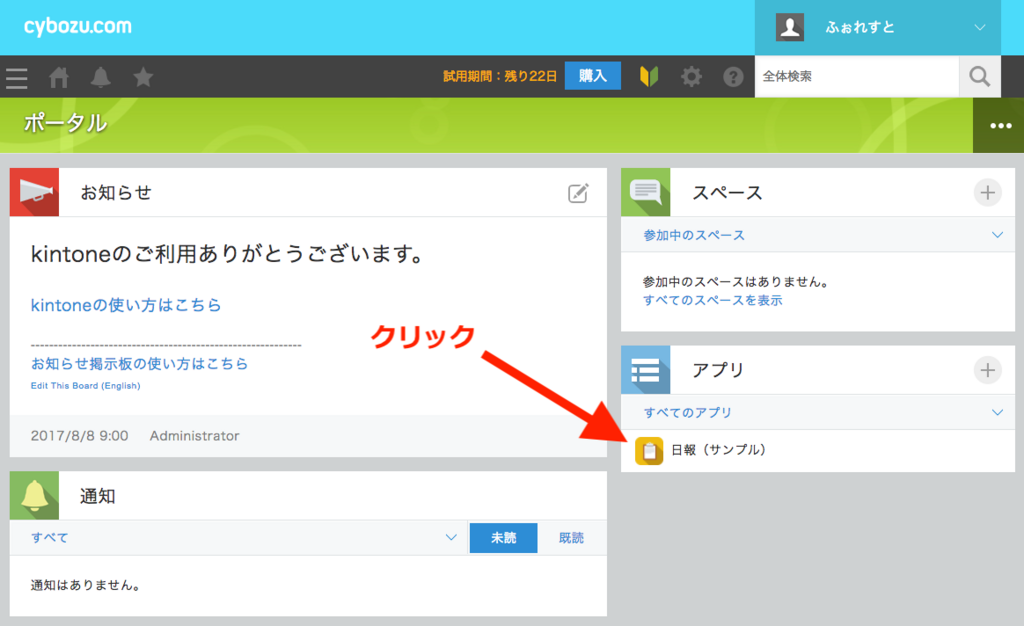Click the cybozu.com logo
Viewport: 1024px width, 626px height.
coord(78,27)
